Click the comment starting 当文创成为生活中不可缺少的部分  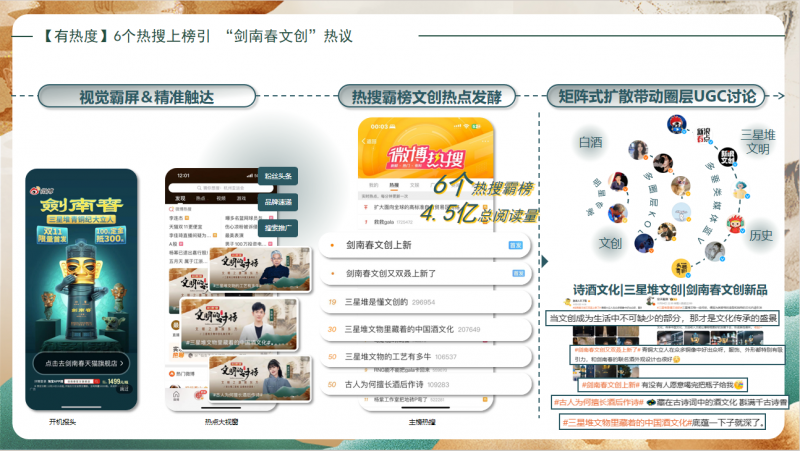(663, 318)
